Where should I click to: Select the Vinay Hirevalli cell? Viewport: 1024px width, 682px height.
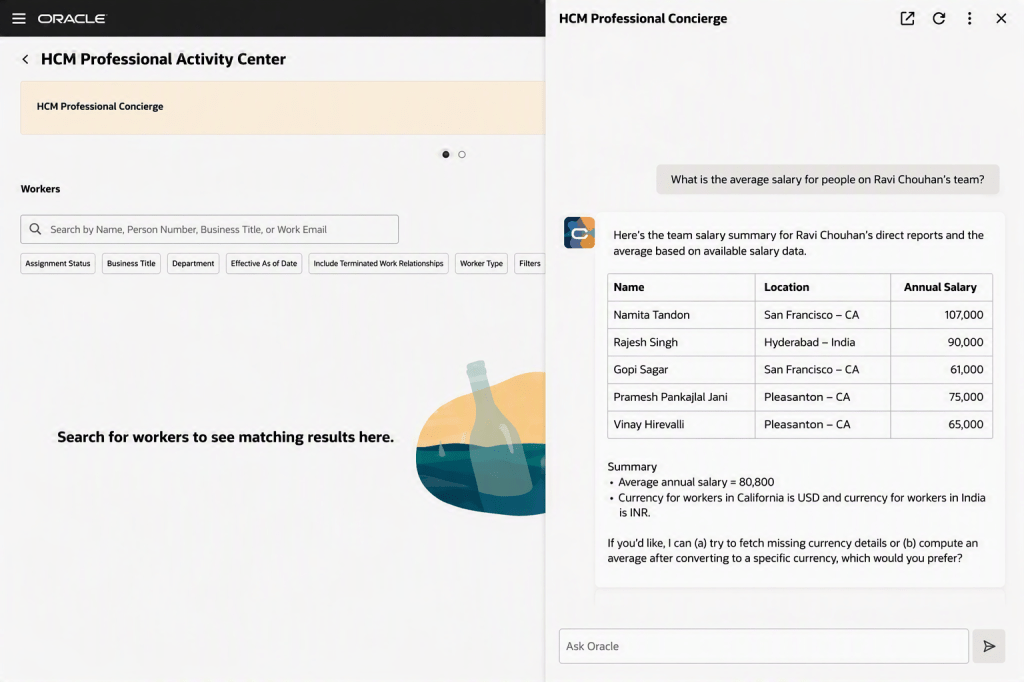681,425
